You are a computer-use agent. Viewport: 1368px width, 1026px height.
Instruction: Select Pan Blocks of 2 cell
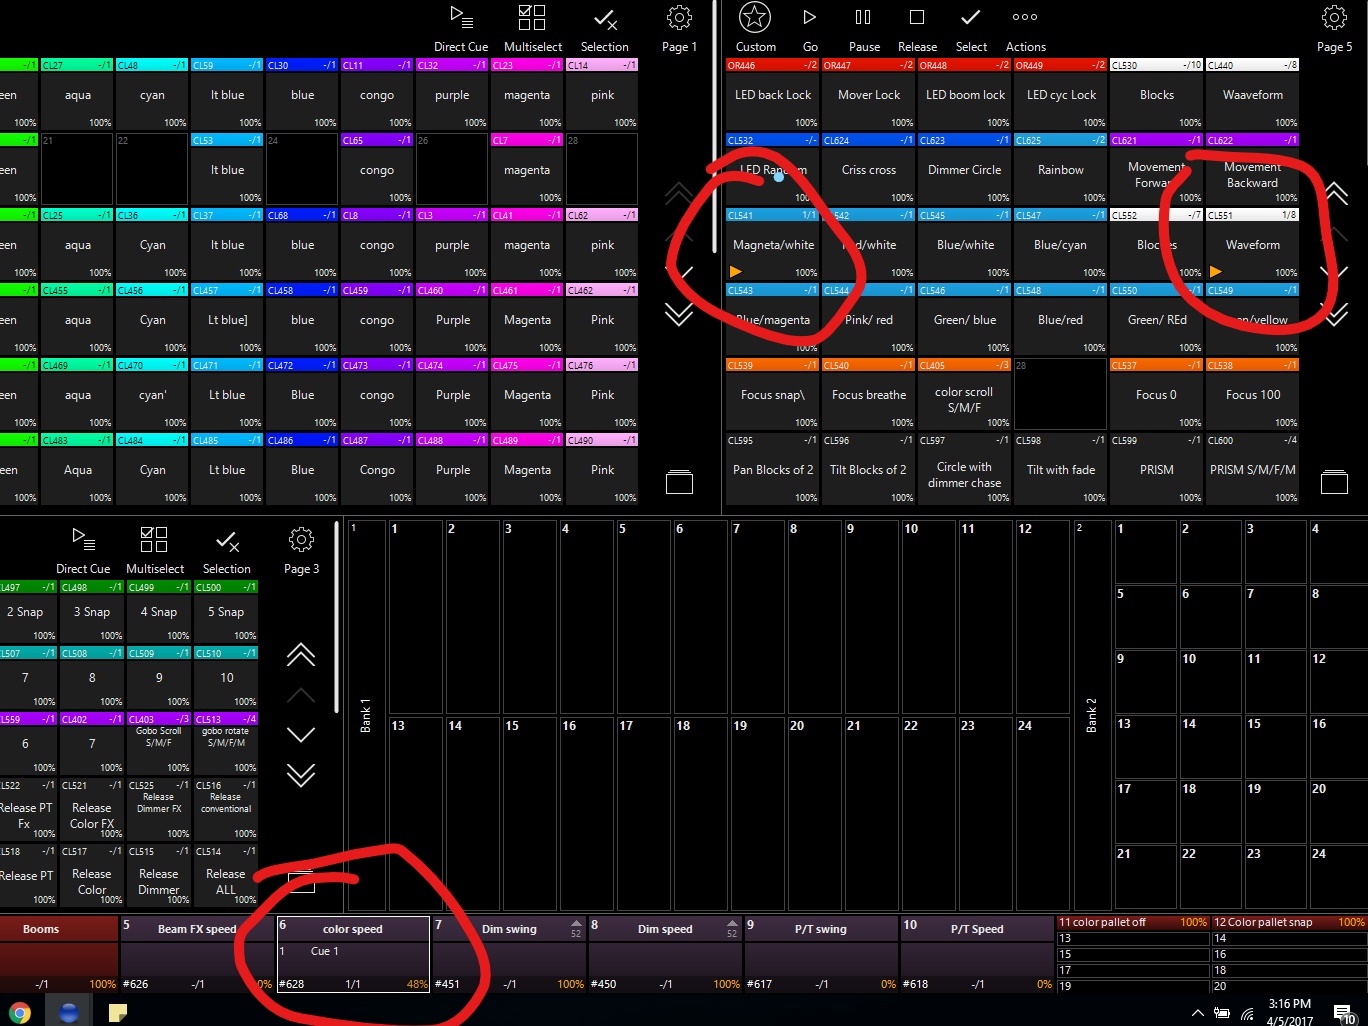pyautogui.click(x=772, y=469)
